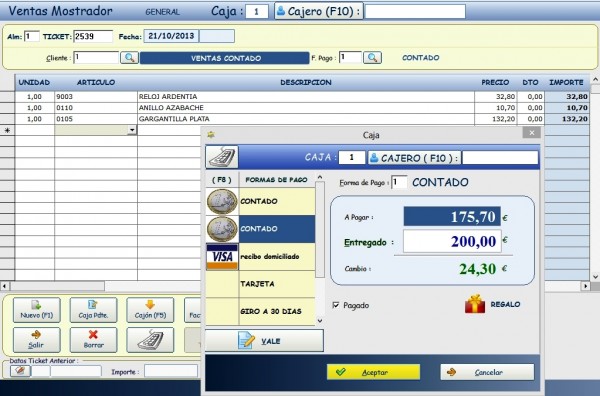Click the F. Pago search magnifier icon
The image size is (600, 396).
tap(372, 58)
